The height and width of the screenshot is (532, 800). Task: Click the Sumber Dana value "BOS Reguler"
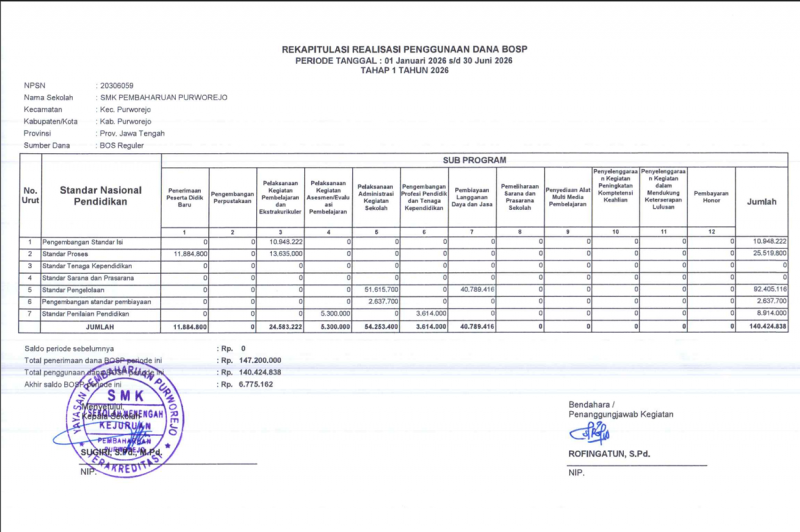click(x=122, y=145)
